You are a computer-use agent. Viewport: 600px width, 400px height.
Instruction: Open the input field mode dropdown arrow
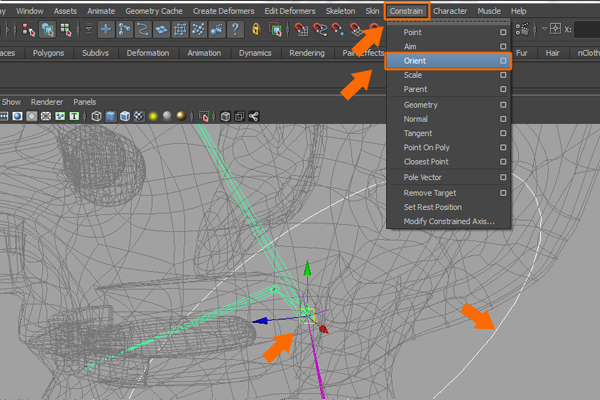545,29
